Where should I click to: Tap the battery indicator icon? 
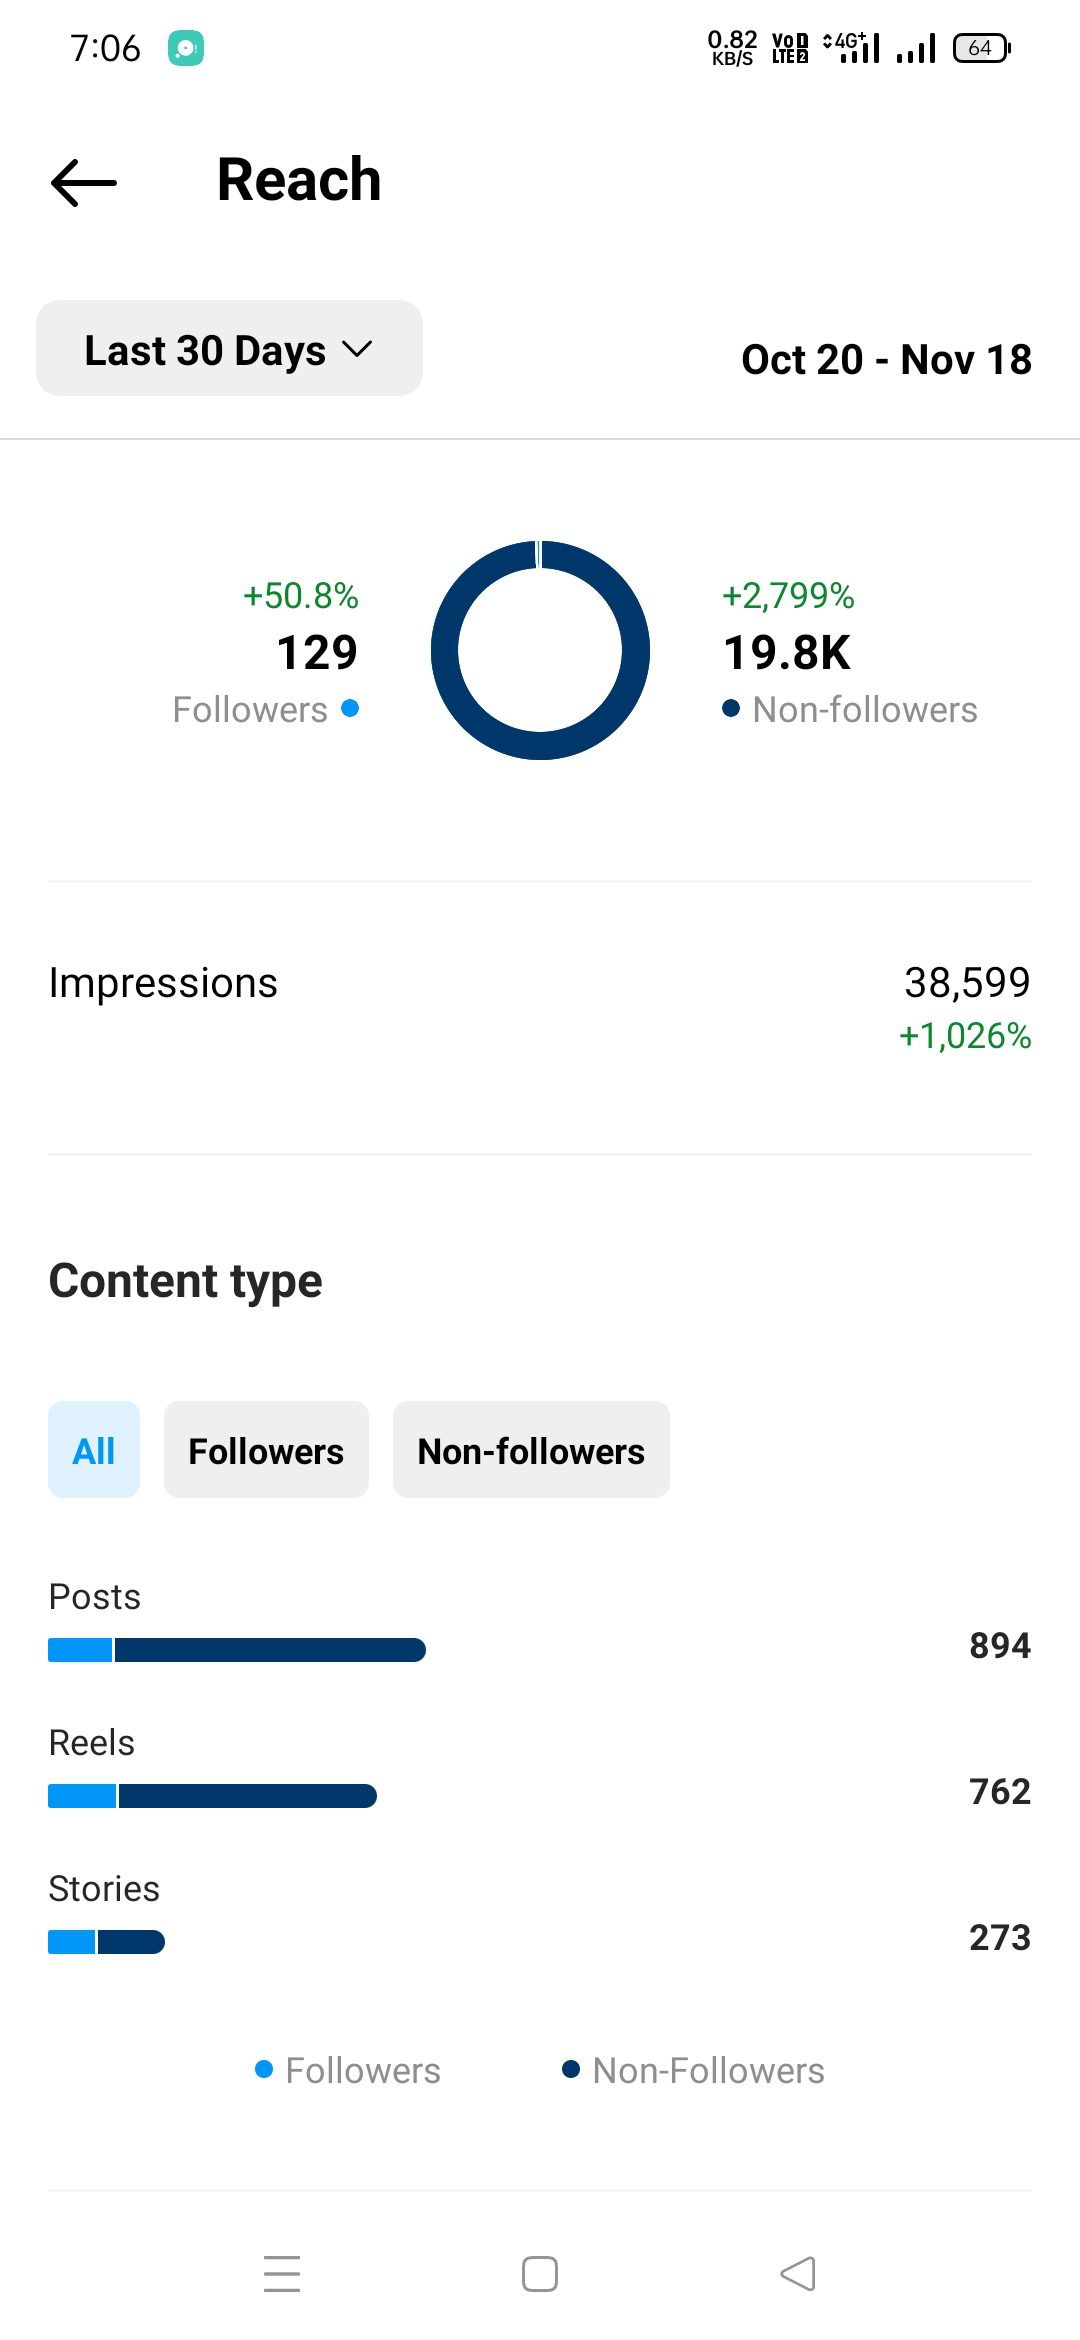[982, 48]
